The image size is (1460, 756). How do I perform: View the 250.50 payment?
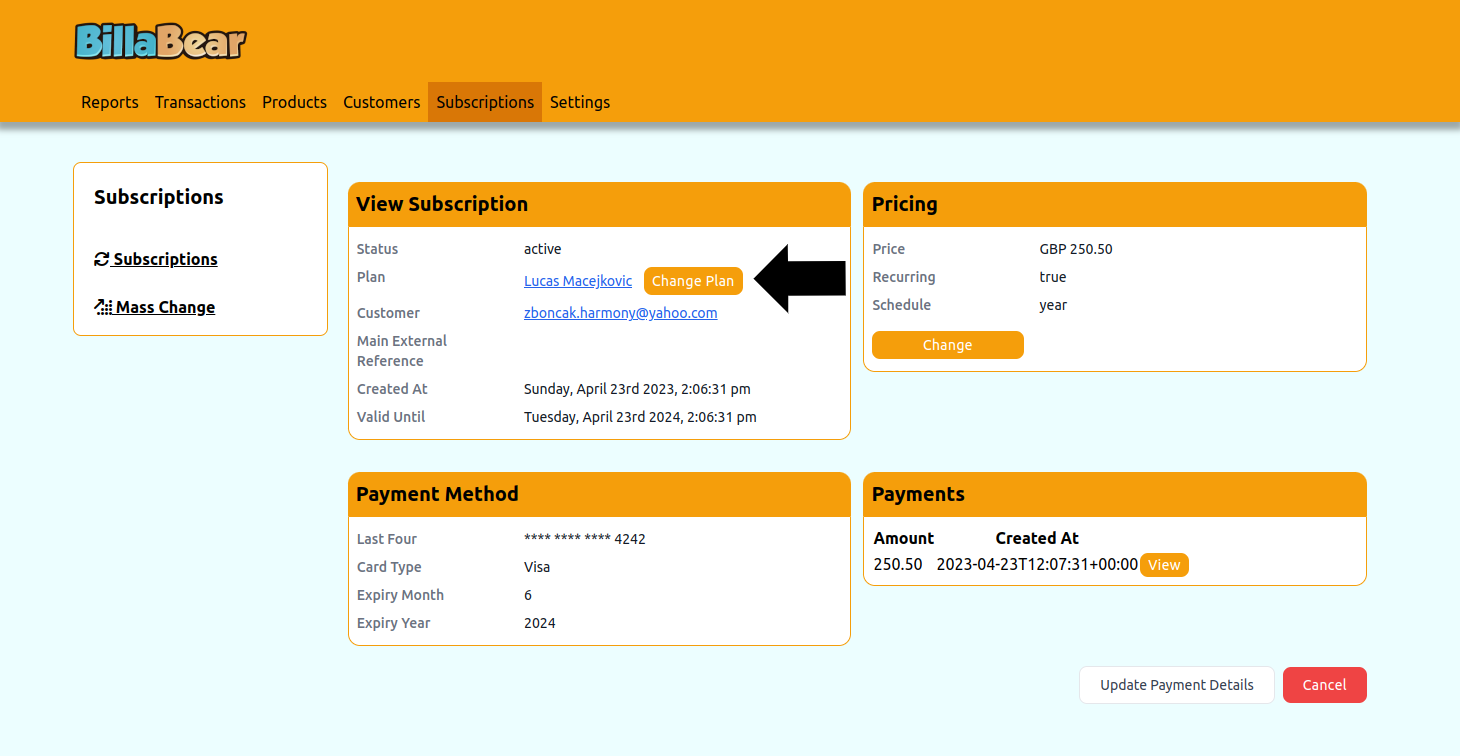click(x=1164, y=565)
